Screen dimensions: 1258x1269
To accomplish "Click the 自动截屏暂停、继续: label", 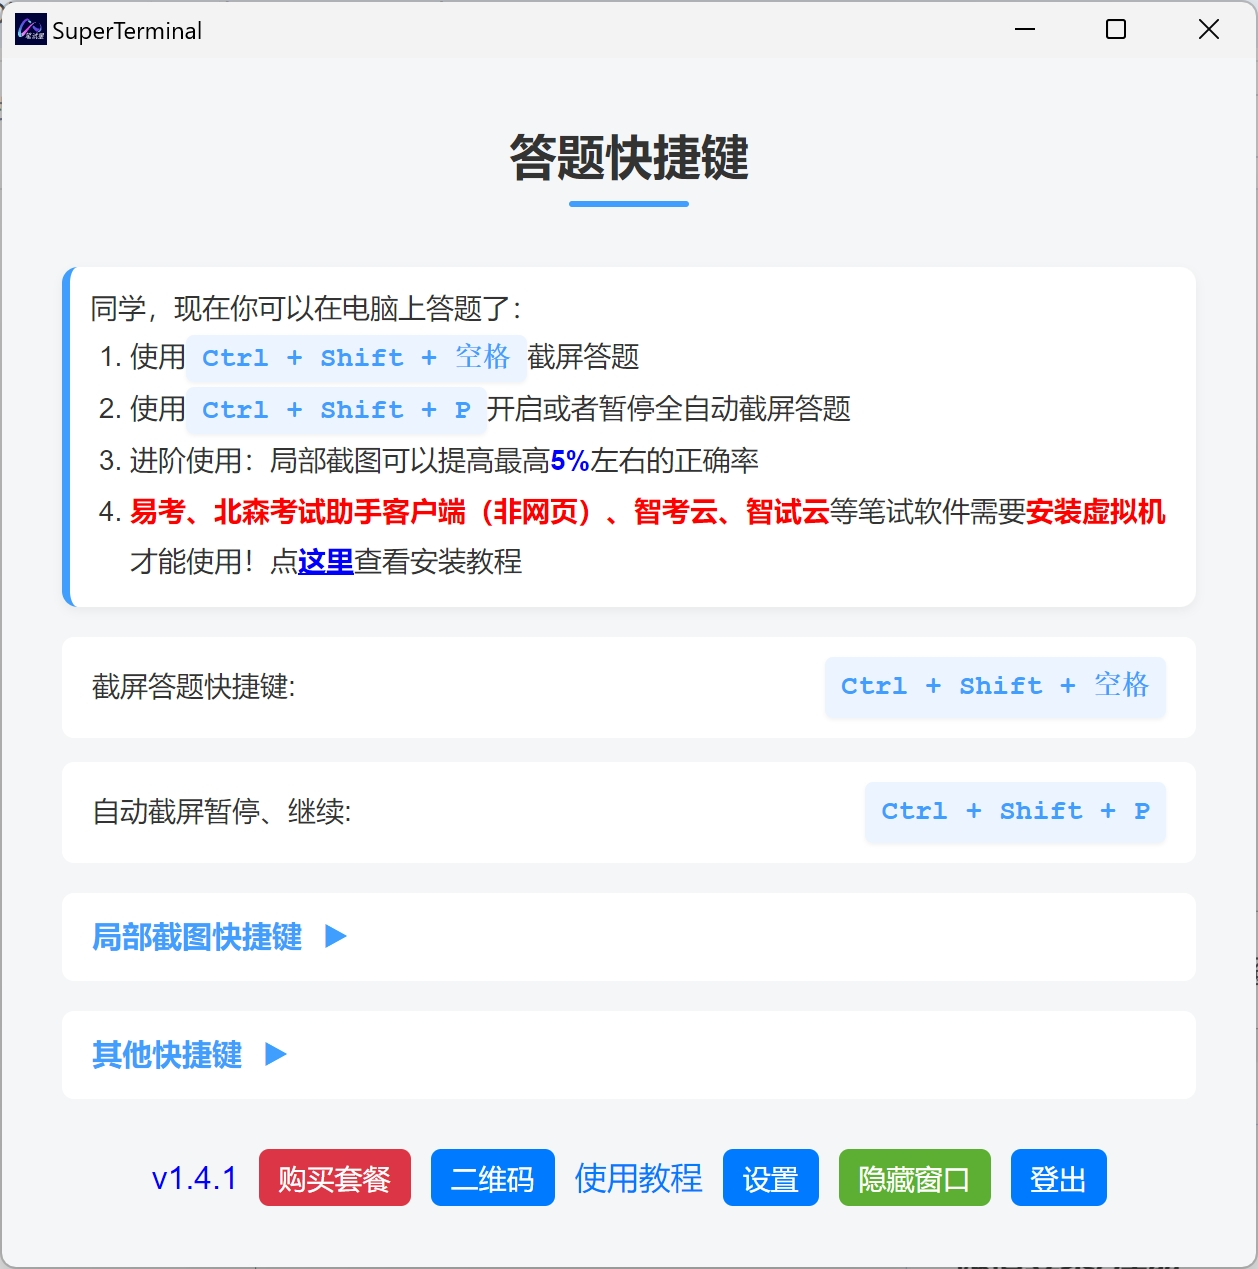I will click(x=222, y=812).
